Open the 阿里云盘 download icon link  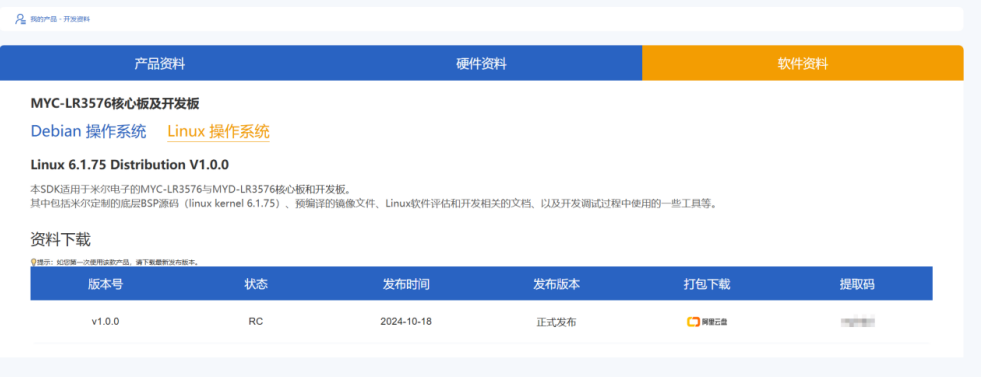point(707,321)
